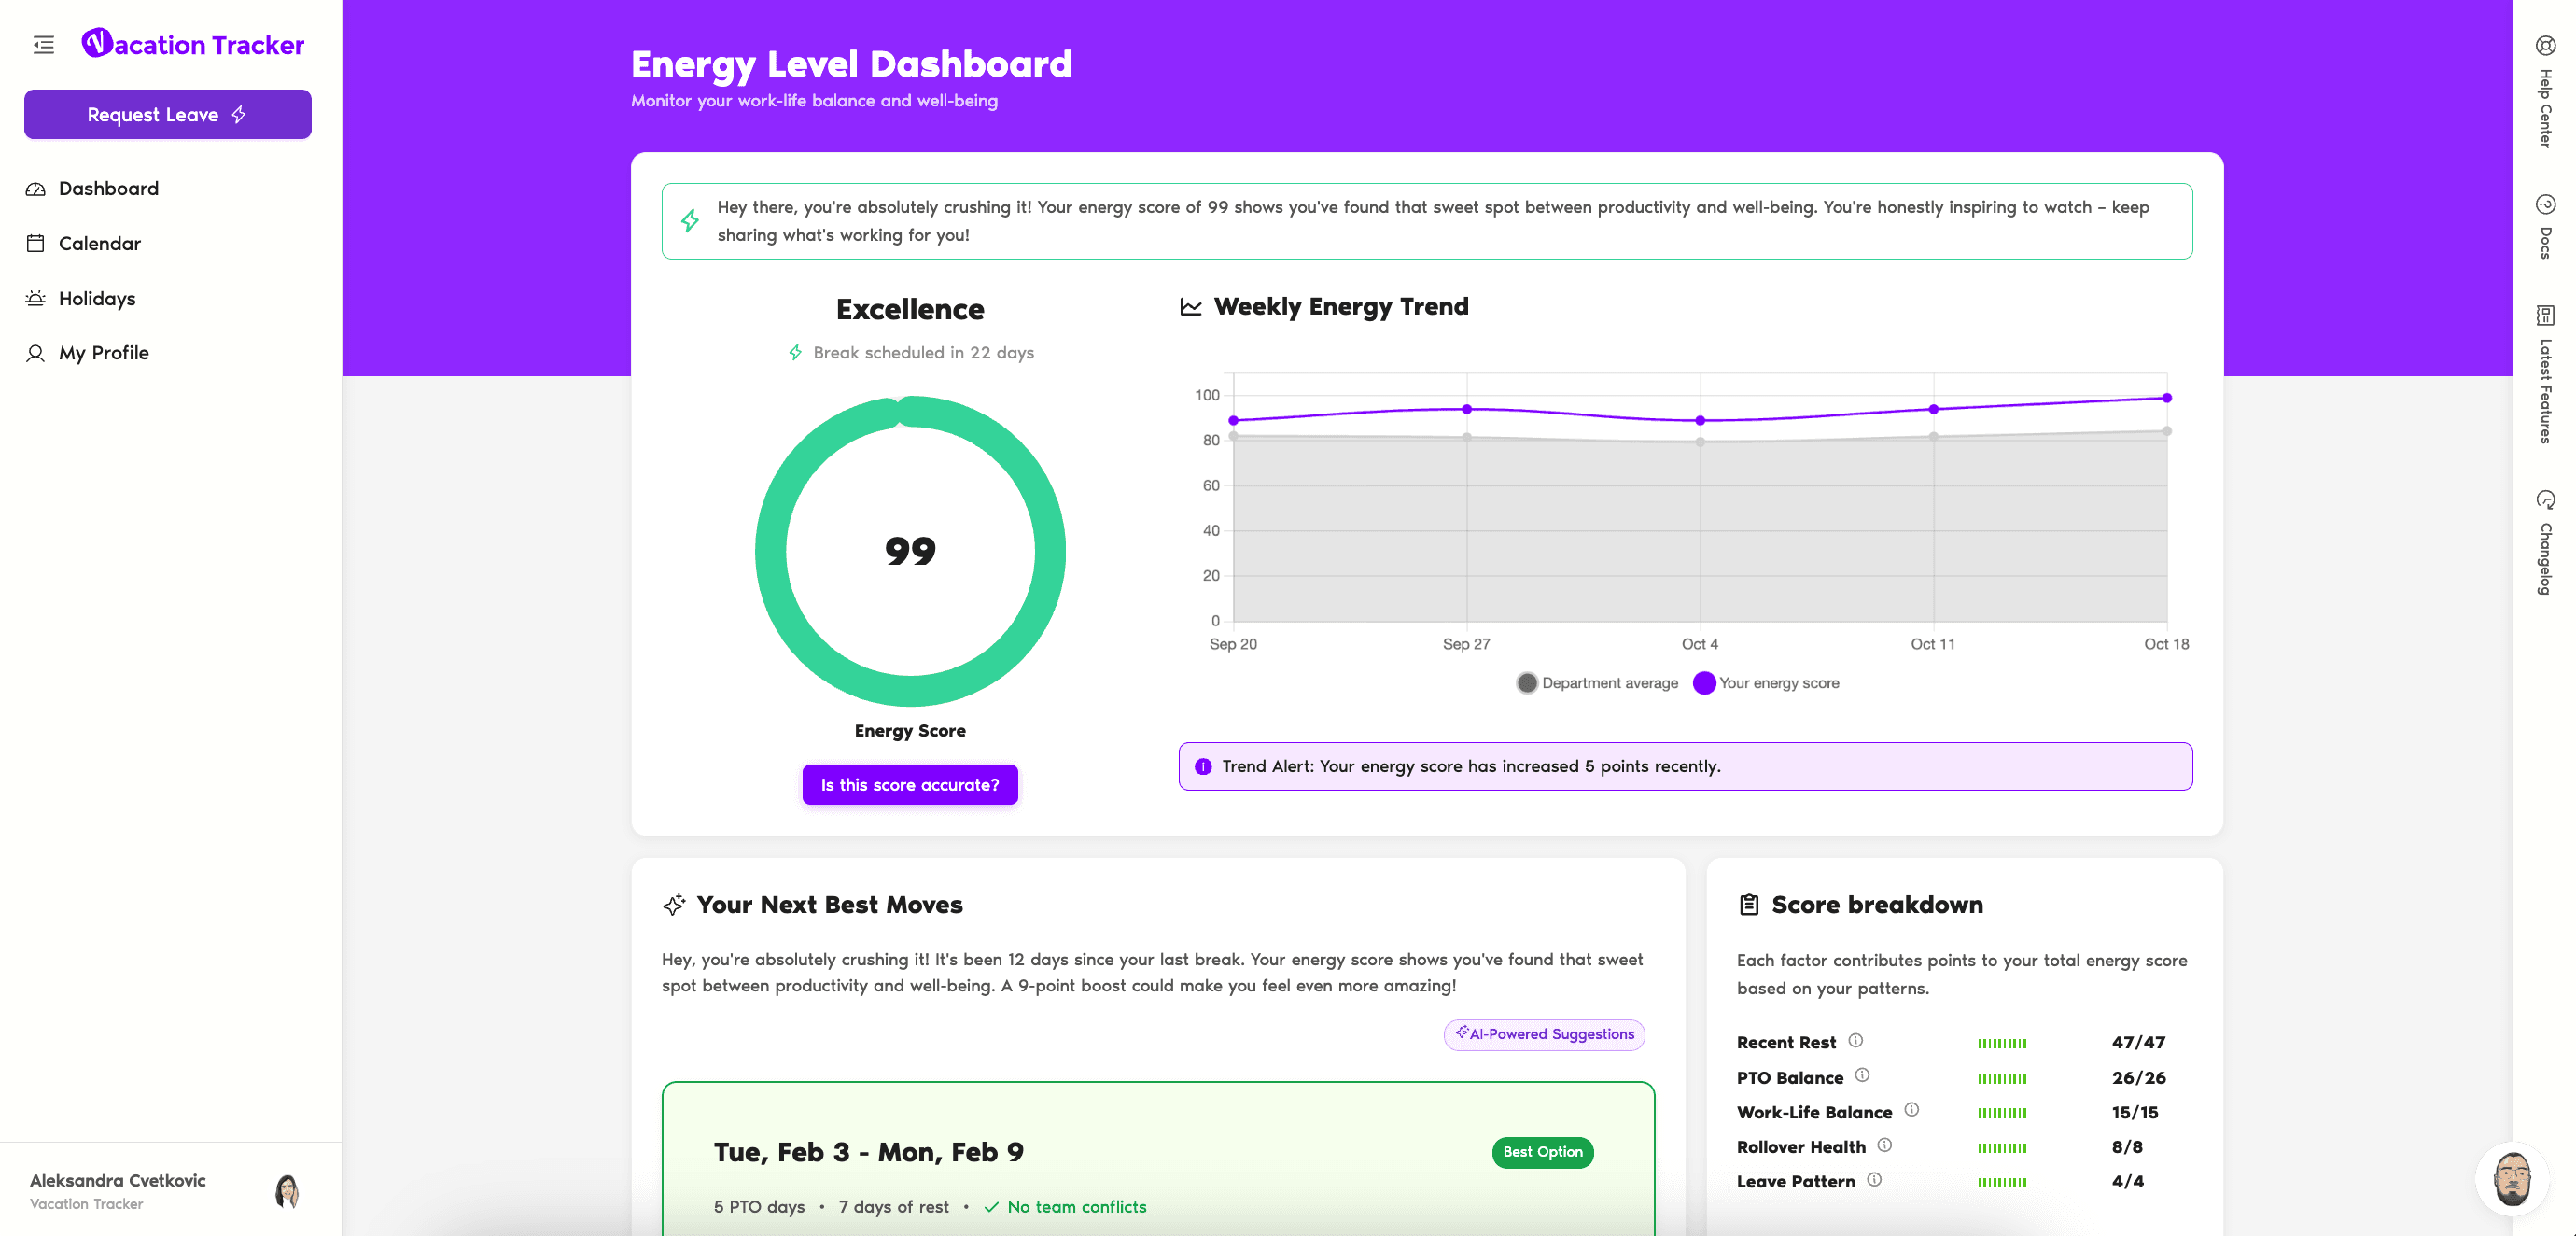This screenshot has width=2576, height=1236.
Task: Select the Oct 18 energy score point
Action: point(2166,398)
